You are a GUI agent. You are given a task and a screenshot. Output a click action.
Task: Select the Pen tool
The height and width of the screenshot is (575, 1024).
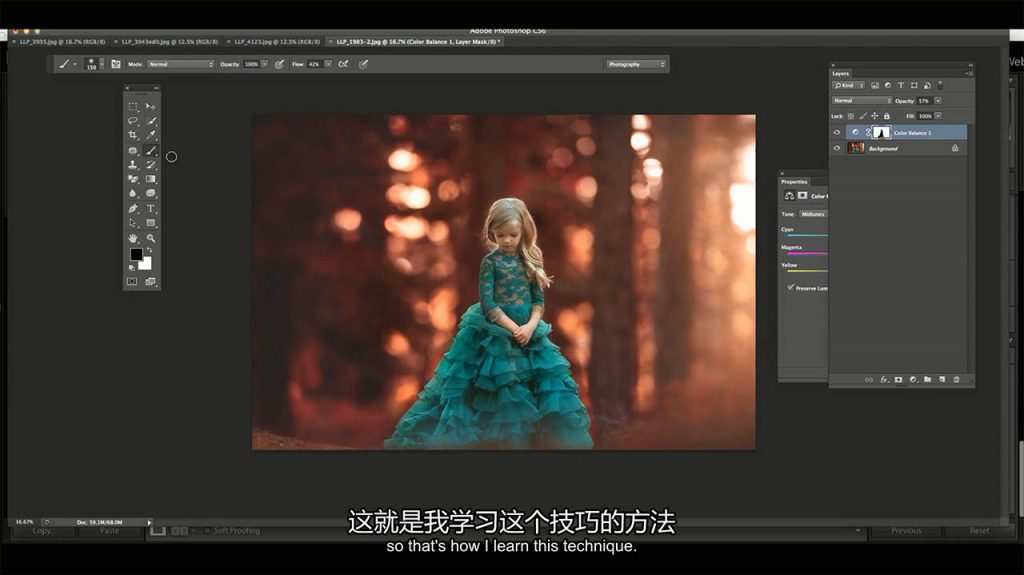(x=133, y=208)
